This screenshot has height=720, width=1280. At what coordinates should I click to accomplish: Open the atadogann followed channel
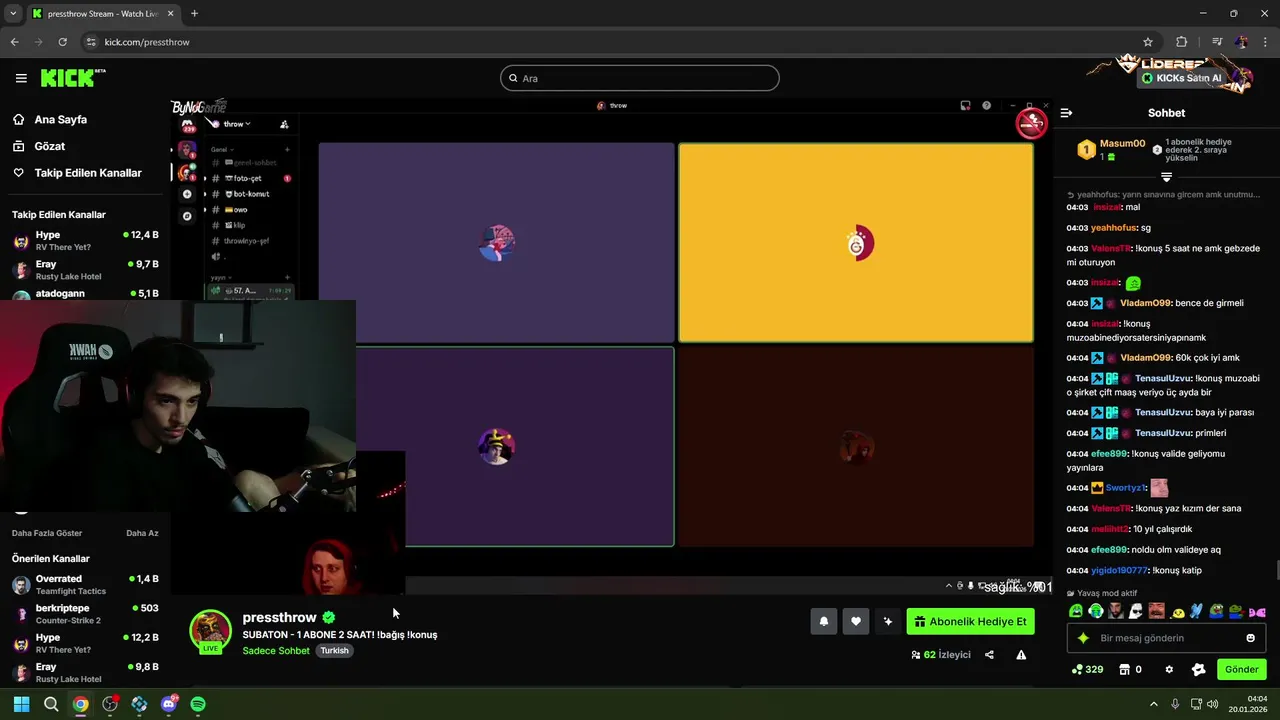pyautogui.click(x=85, y=294)
